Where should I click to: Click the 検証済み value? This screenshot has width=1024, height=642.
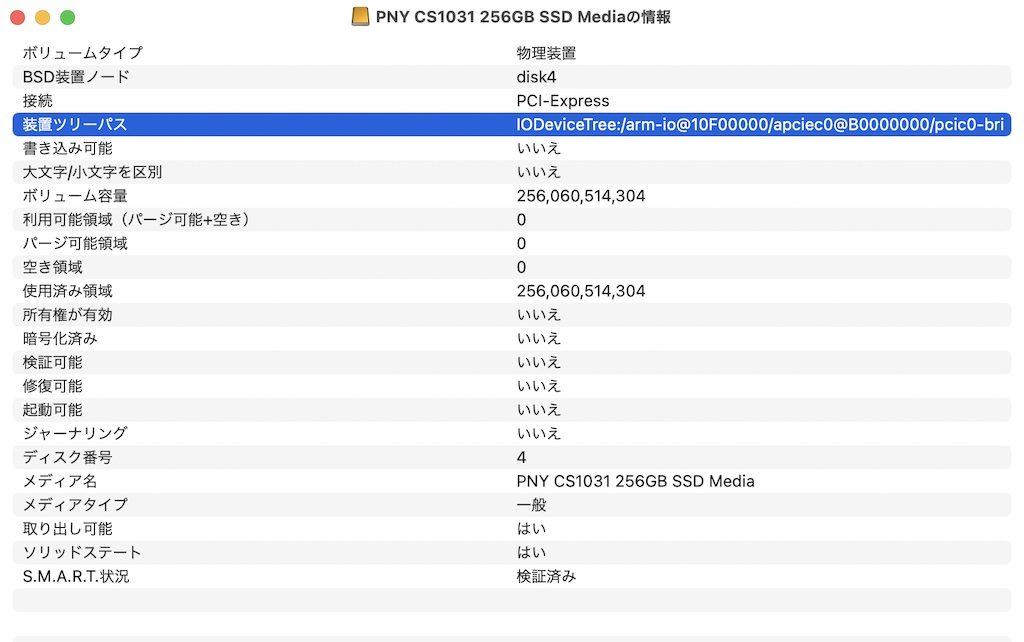[x=546, y=576]
